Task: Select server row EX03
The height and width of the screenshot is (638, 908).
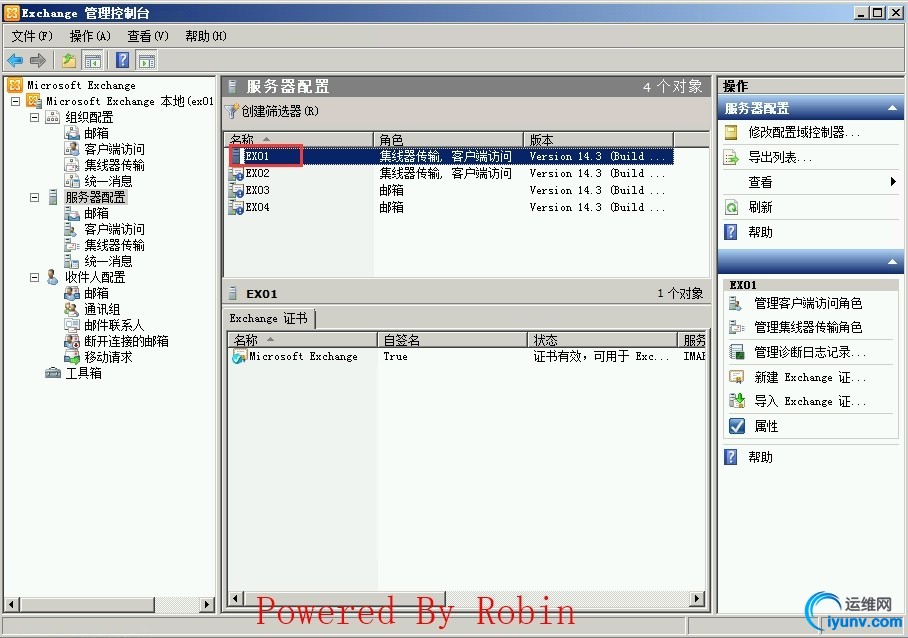Action: pyautogui.click(x=451, y=190)
